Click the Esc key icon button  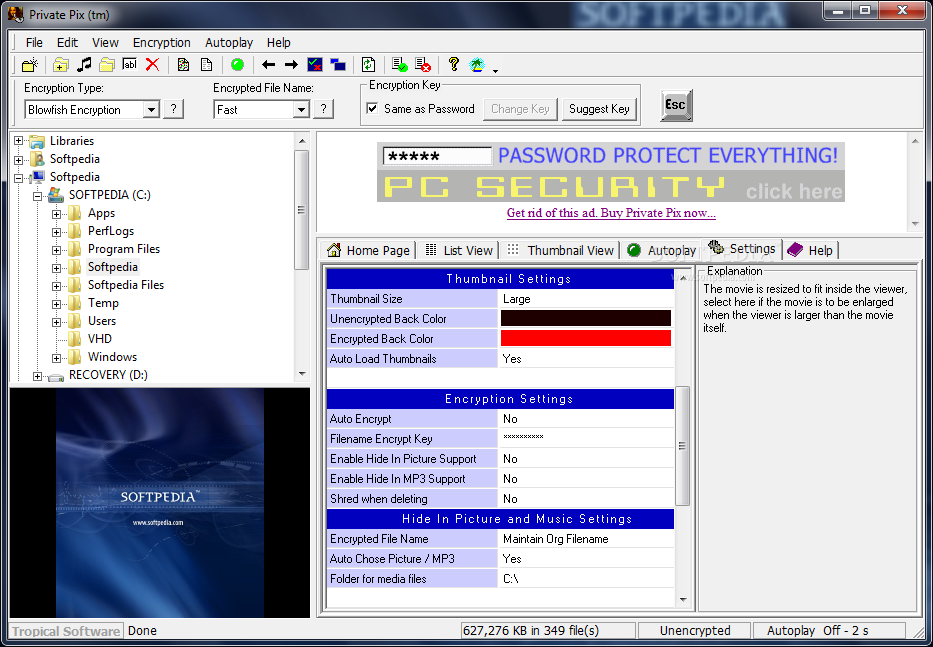(676, 105)
